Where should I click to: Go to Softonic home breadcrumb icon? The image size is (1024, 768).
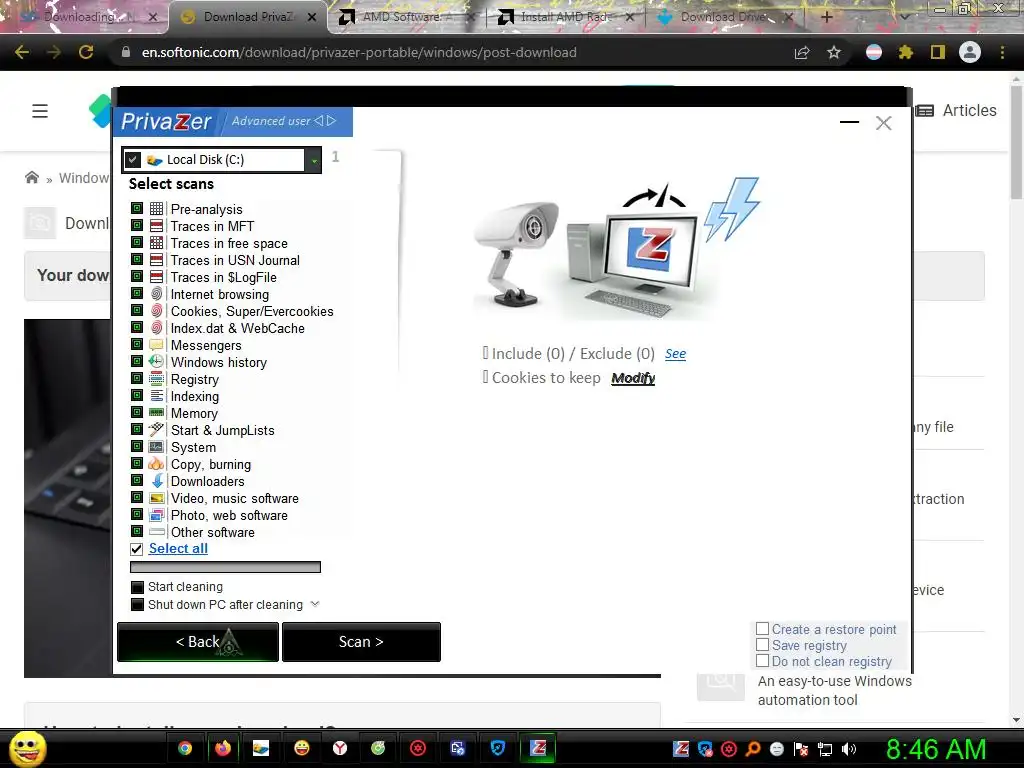pos(32,177)
